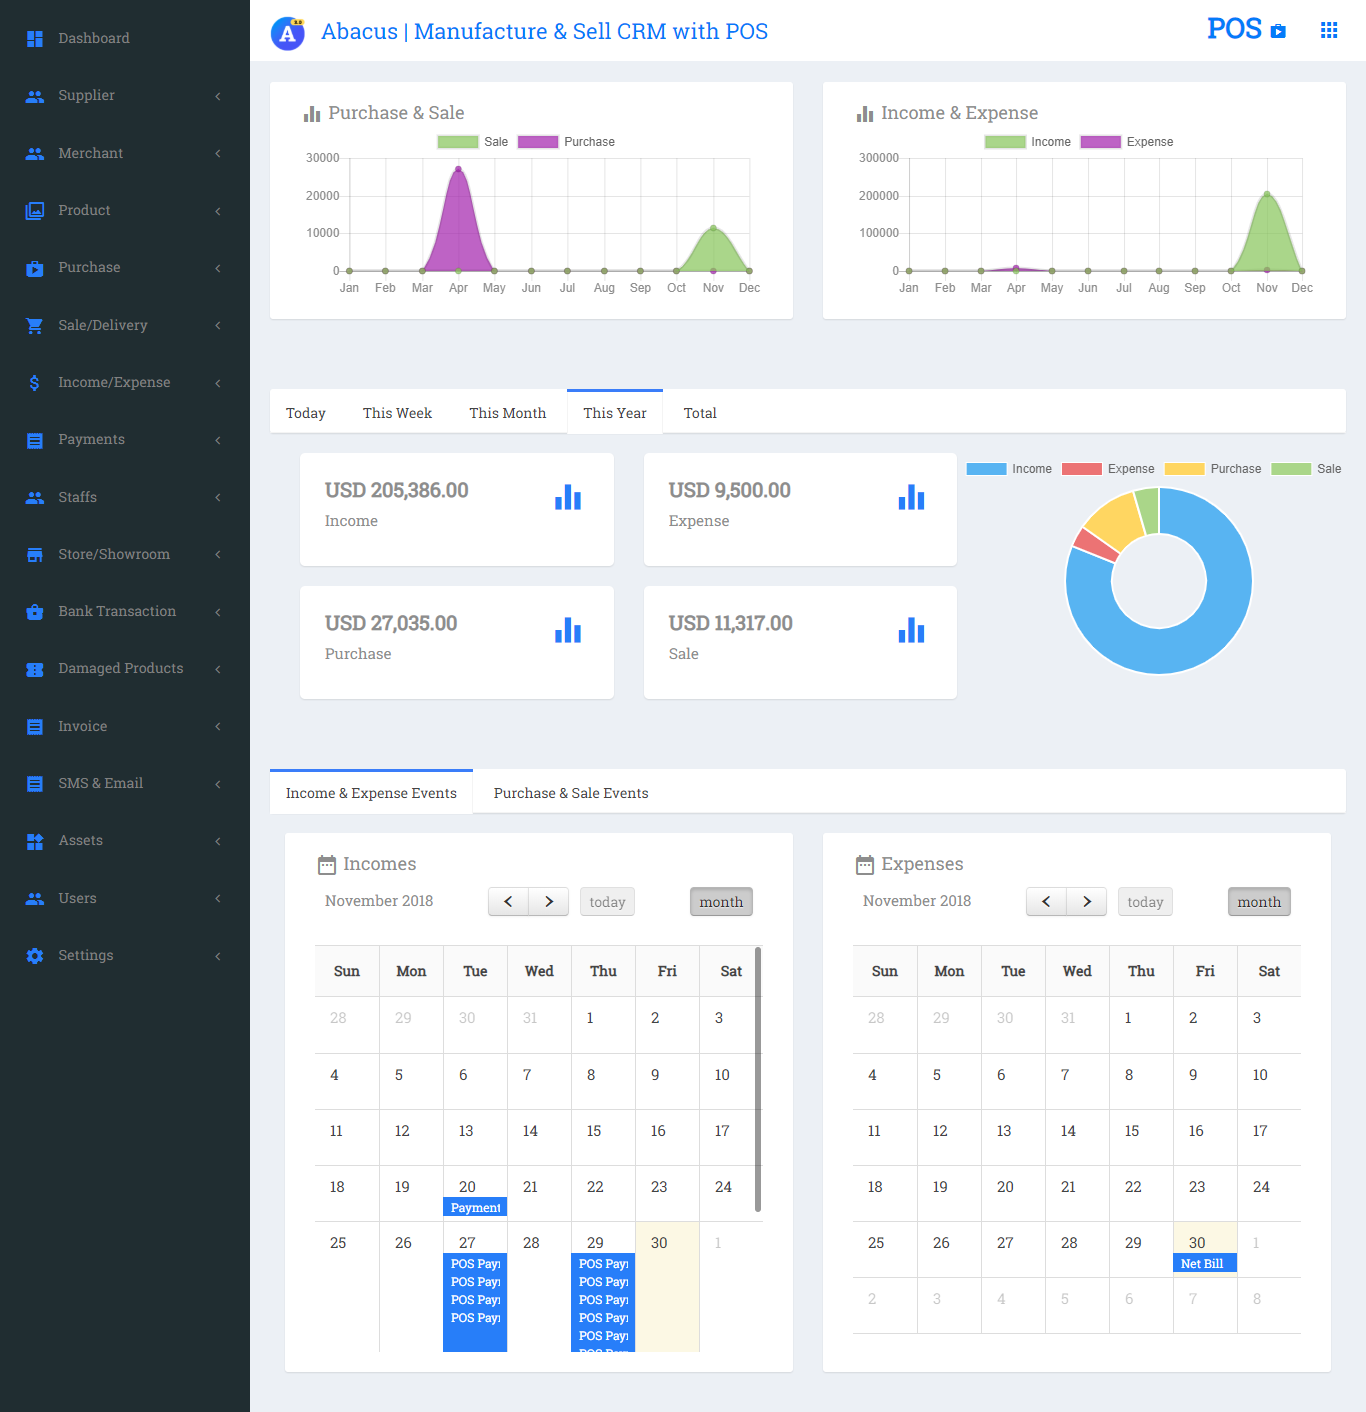Expand the Supplier sidebar menu chevron

point(218,96)
